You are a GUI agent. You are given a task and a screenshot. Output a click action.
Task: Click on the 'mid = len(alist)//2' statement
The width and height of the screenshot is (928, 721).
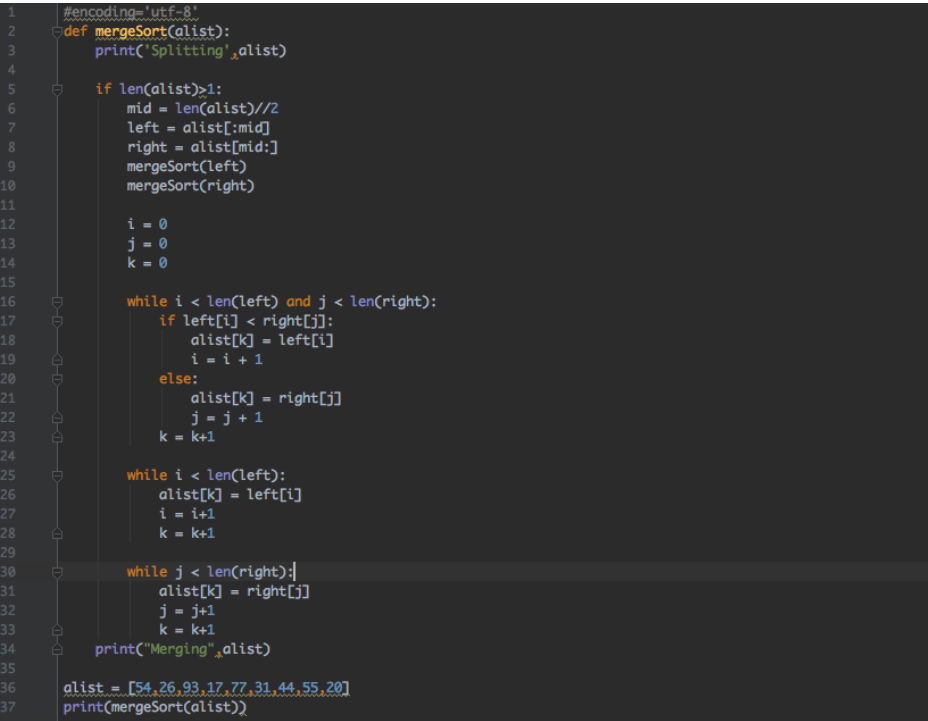208,108
